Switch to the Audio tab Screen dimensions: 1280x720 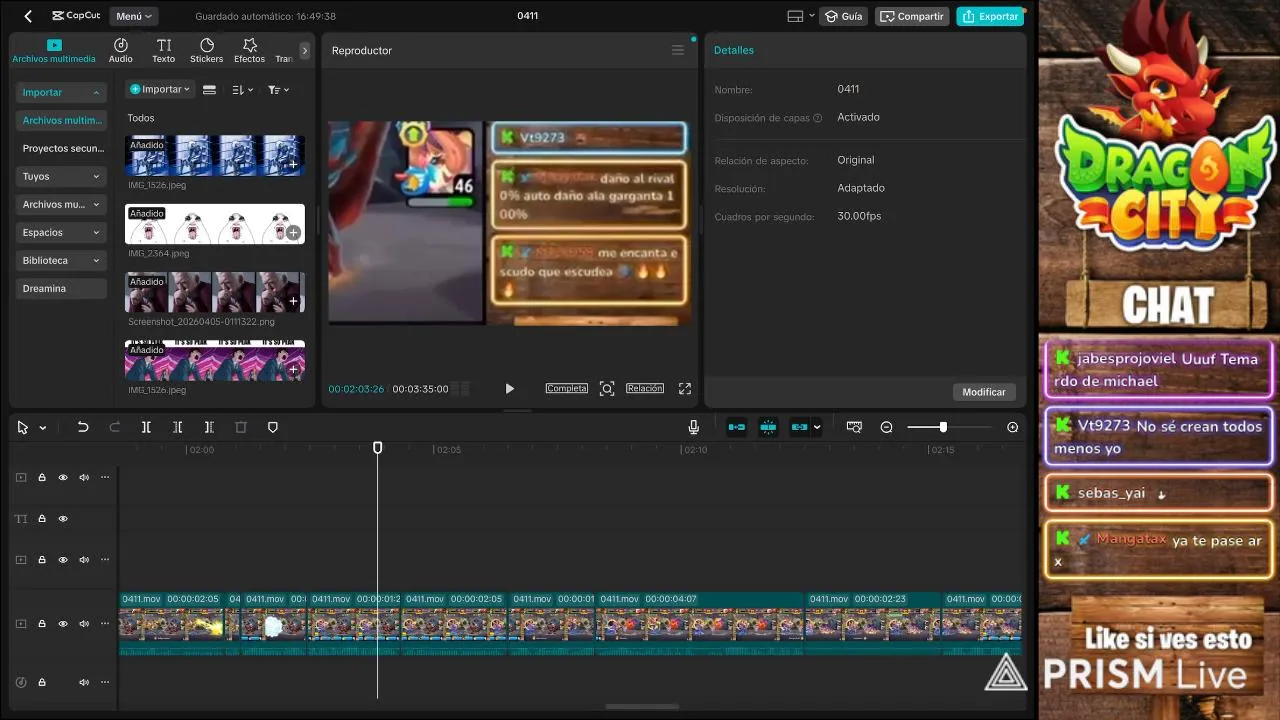click(121, 51)
